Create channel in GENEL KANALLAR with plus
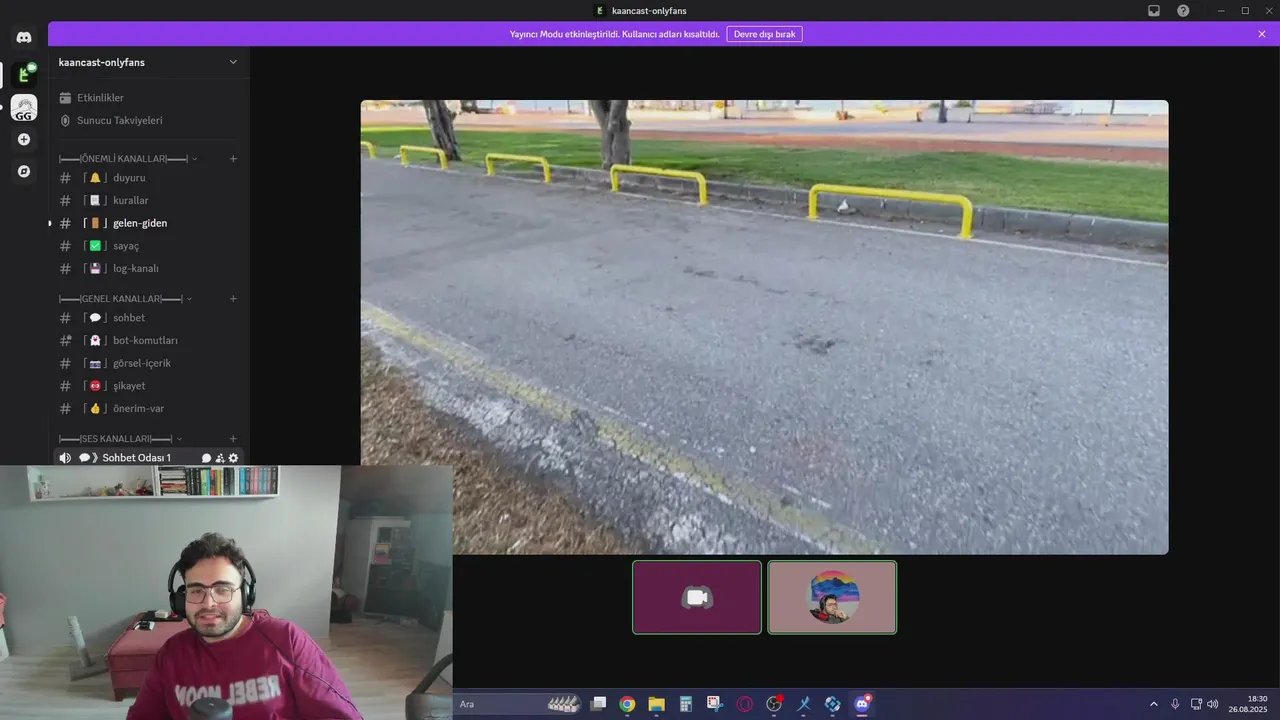This screenshot has width=1280, height=720. (x=233, y=299)
